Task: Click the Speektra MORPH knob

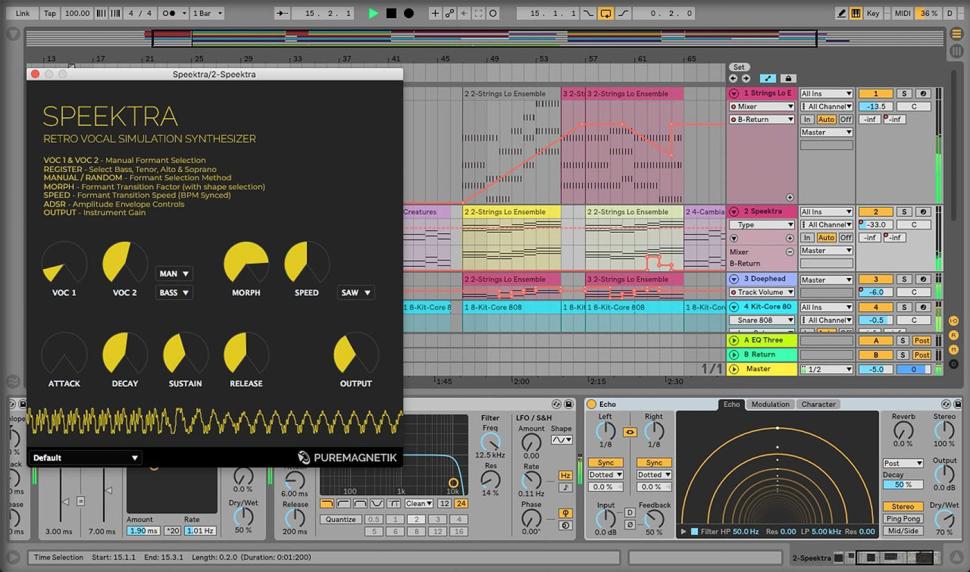Action: 245,263
